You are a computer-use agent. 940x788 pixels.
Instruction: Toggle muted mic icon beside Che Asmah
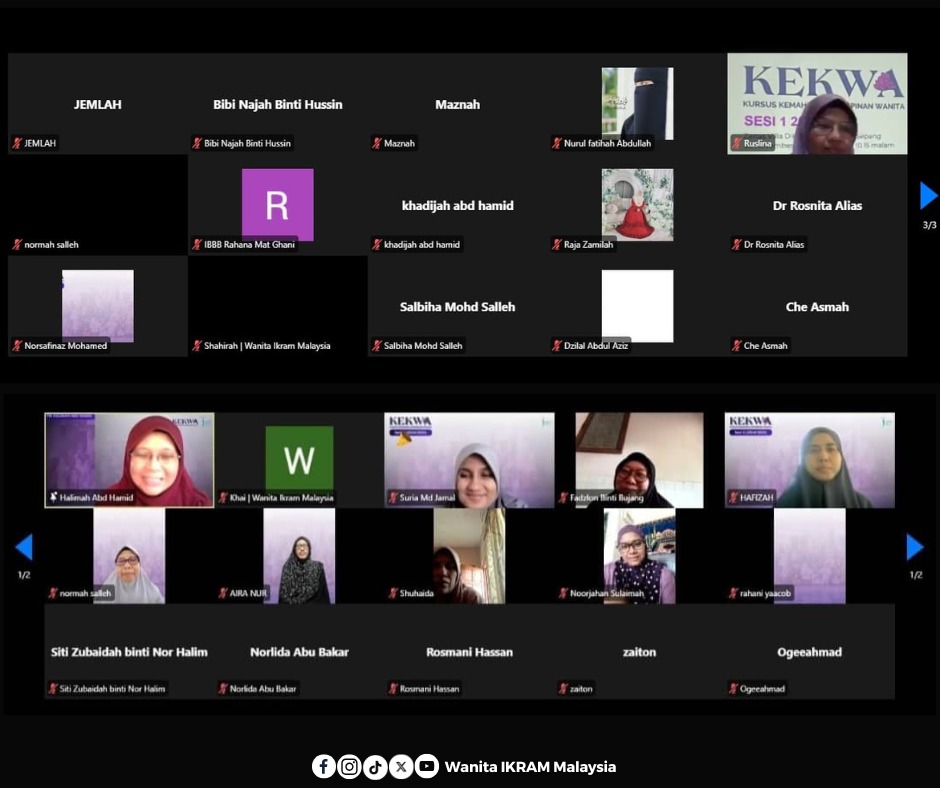736,346
